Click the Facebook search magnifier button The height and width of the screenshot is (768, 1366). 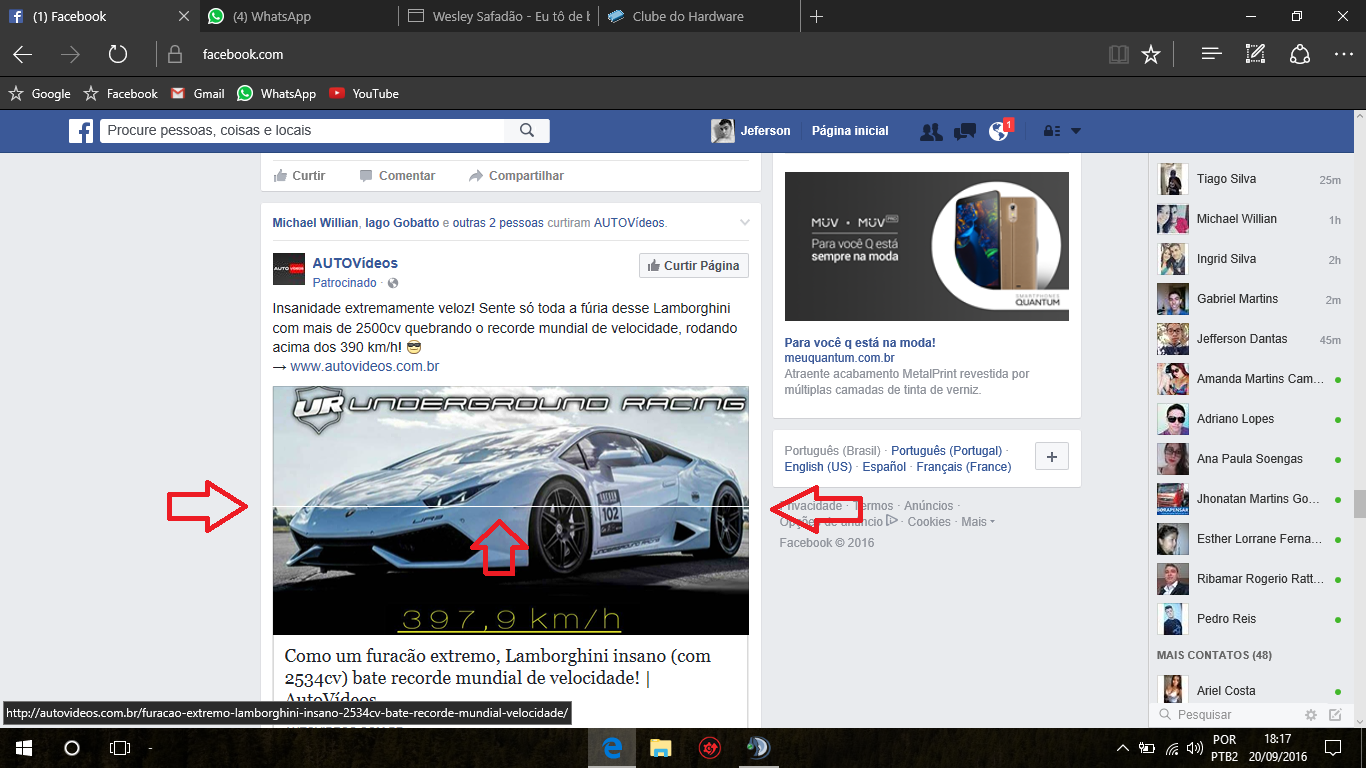(x=527, y=130)
